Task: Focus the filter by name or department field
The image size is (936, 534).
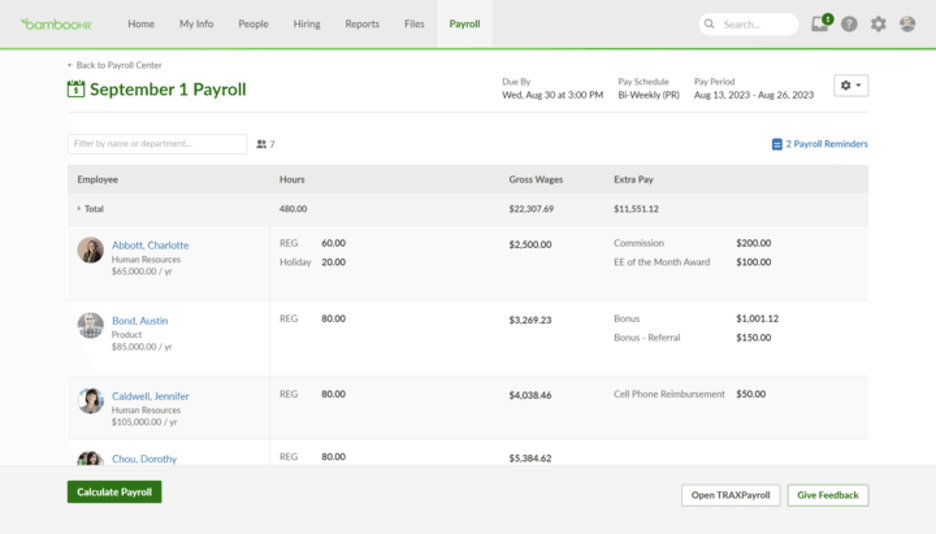Action: [x=157, y=144]
